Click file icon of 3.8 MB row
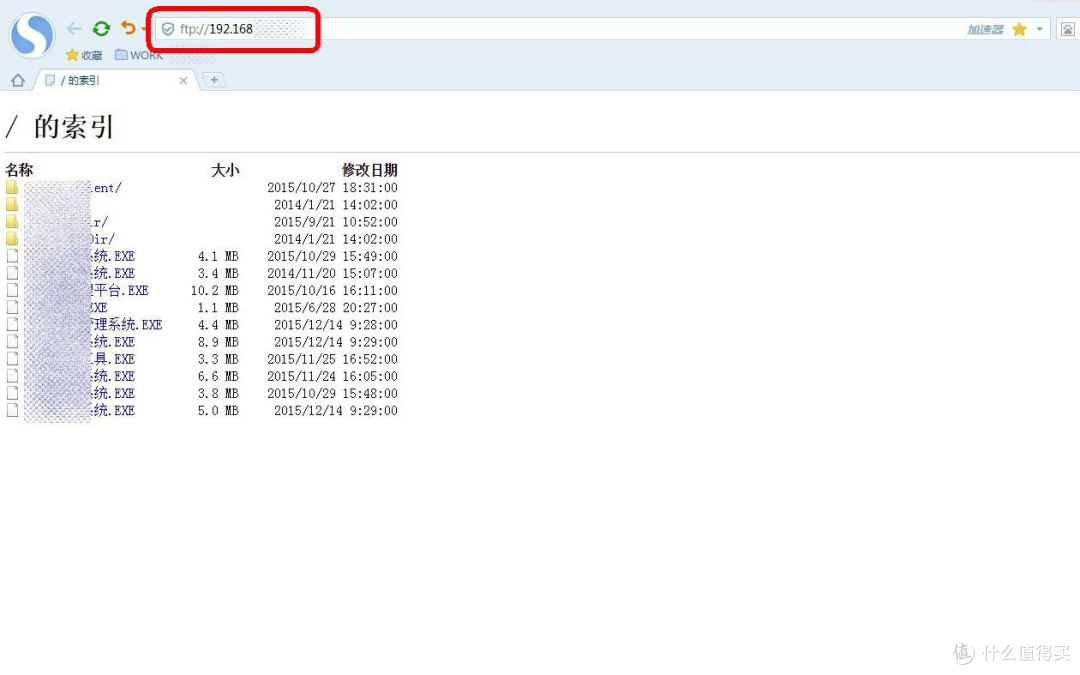Viewport: 1080px width, 675px height. click(12, 393)
